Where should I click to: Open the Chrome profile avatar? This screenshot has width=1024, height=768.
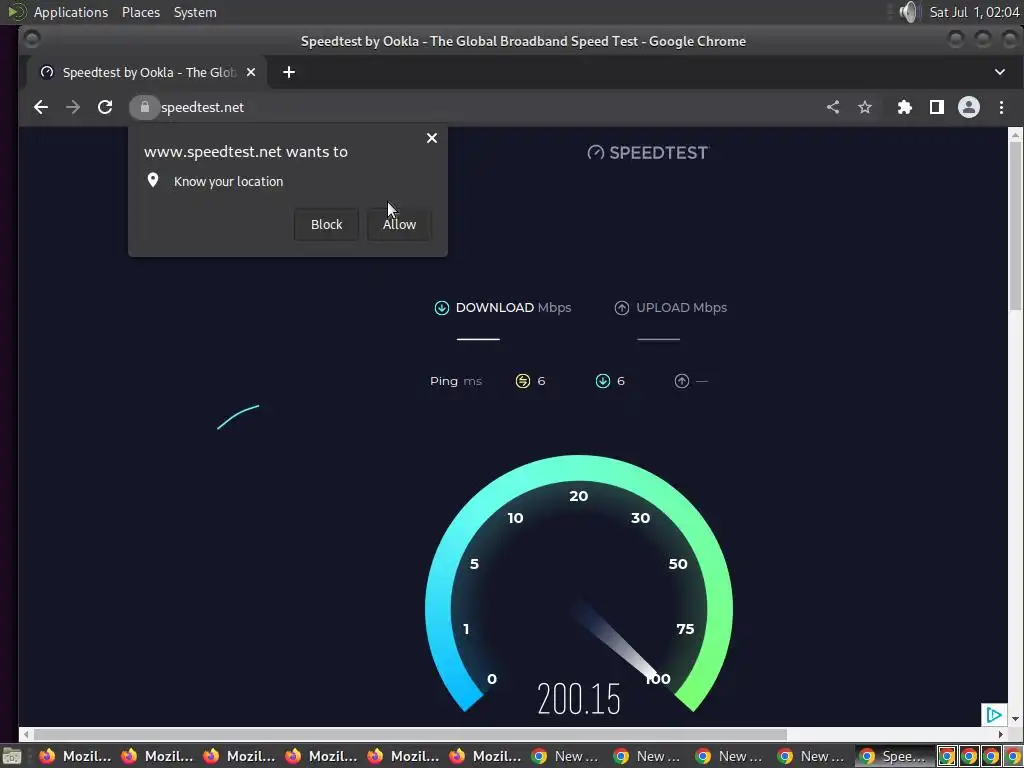click(968, 107)
